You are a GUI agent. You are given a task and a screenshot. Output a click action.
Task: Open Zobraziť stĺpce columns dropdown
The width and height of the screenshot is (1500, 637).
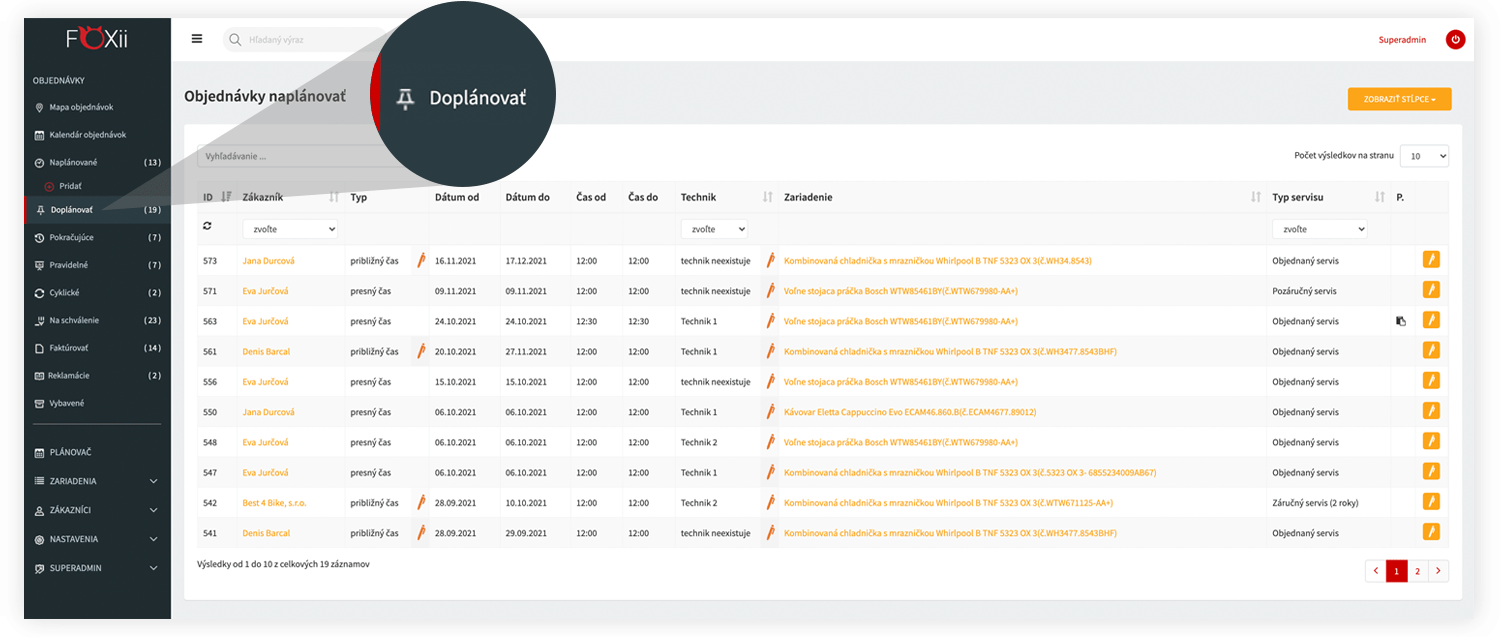tap(1399, 99)
